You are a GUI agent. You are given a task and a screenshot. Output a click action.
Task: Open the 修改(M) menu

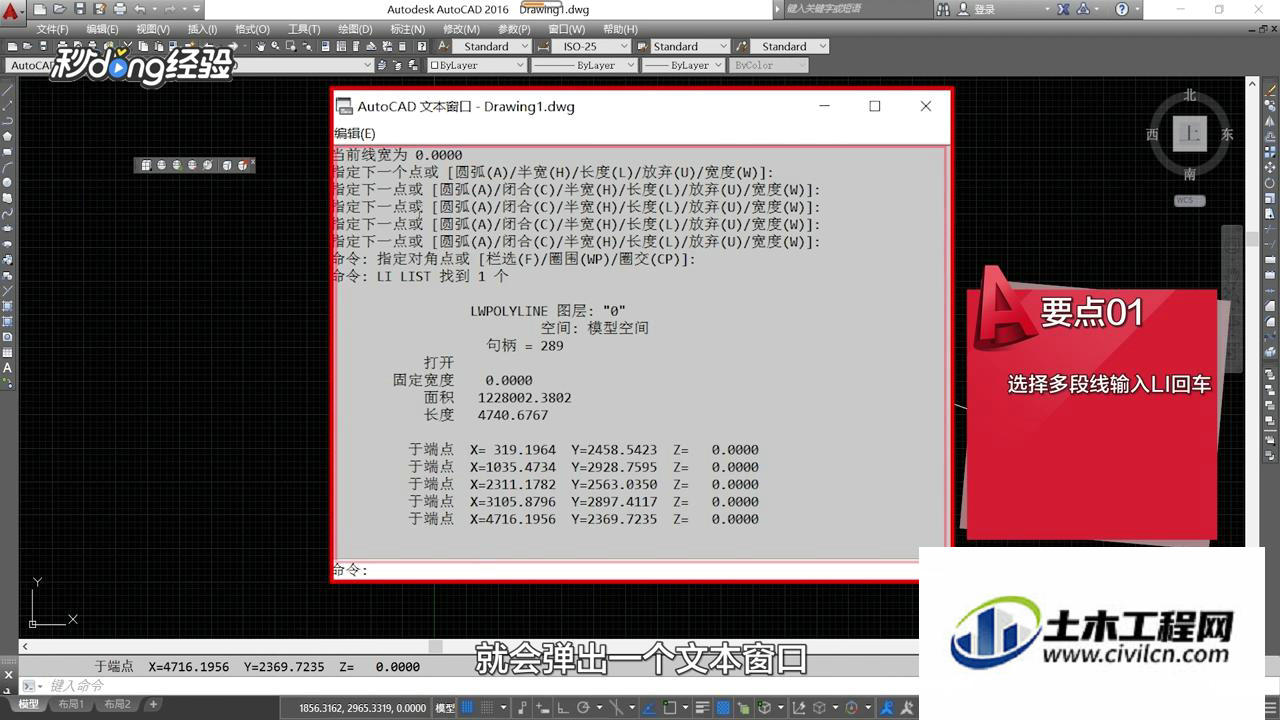click(461, 29)
